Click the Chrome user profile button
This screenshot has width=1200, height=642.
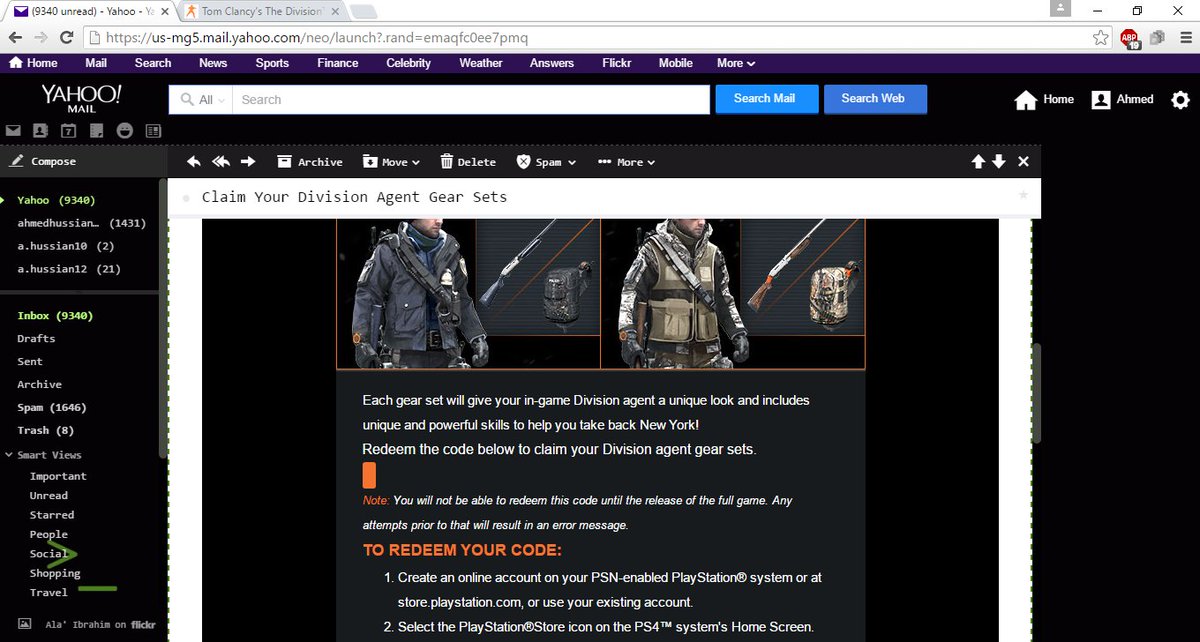(1060, 9)
